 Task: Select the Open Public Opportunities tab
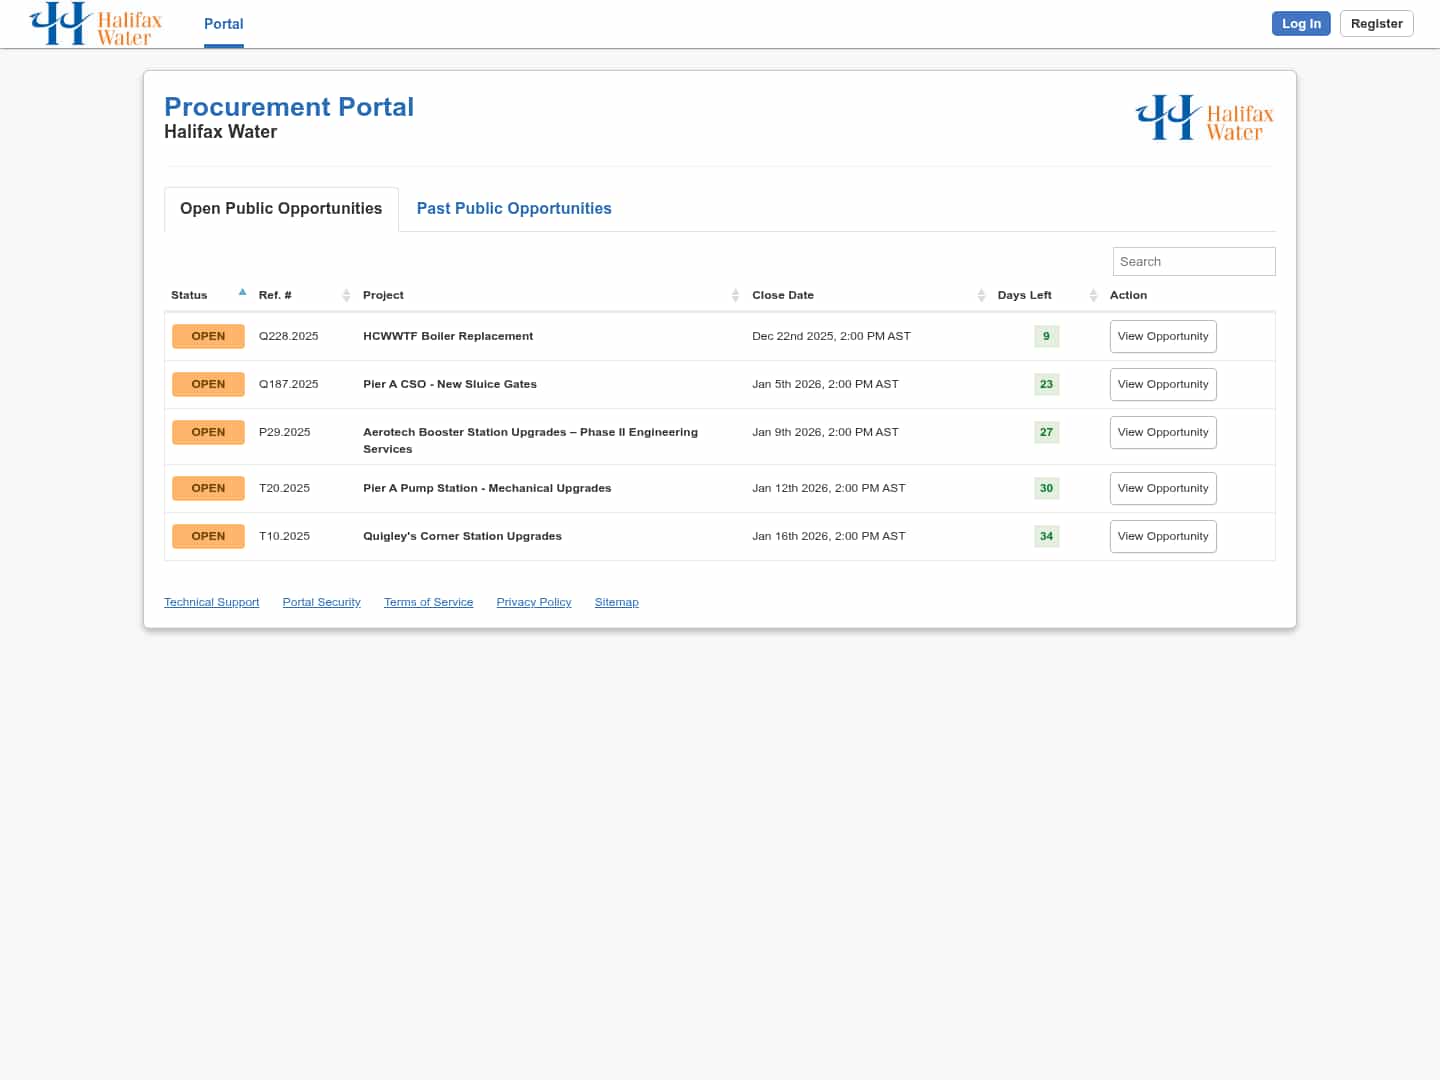click(x=281, y=209)
